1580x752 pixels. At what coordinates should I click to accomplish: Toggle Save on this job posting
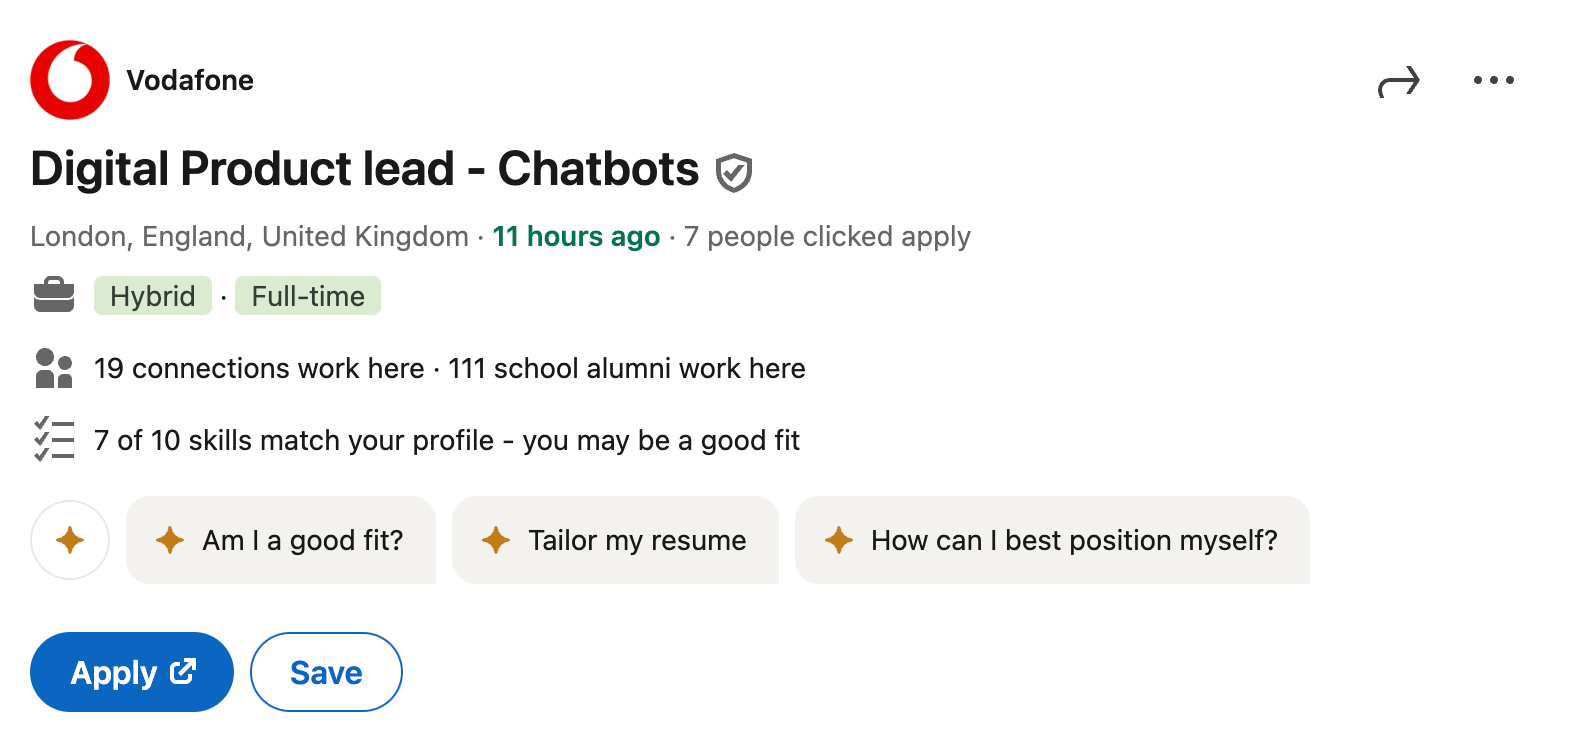325,671
